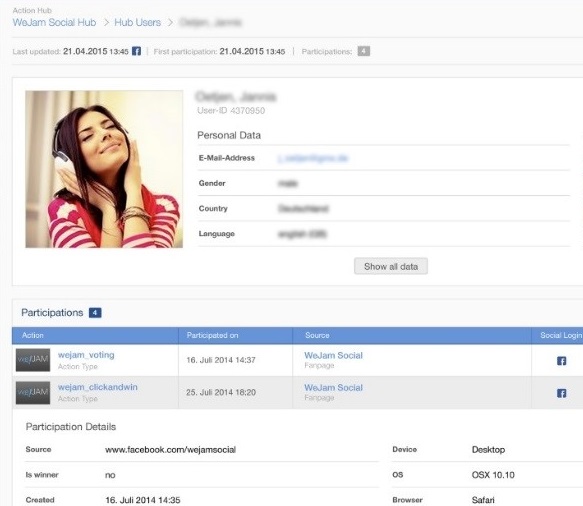Go to Hub Users breadcrumb
This screenshot has height=506, width=583.
point(138,22)
